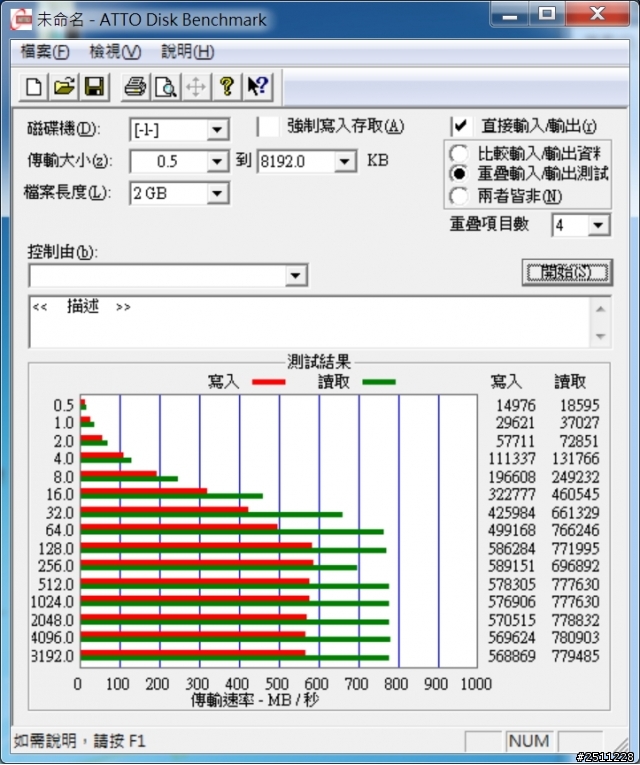Open the 檔案(F) menu
This screenshot has width=640, height=765.
45,52
